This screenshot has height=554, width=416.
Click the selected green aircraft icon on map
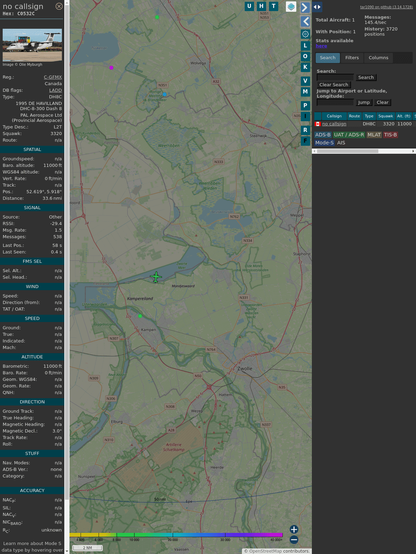click(x=156, y=277)
